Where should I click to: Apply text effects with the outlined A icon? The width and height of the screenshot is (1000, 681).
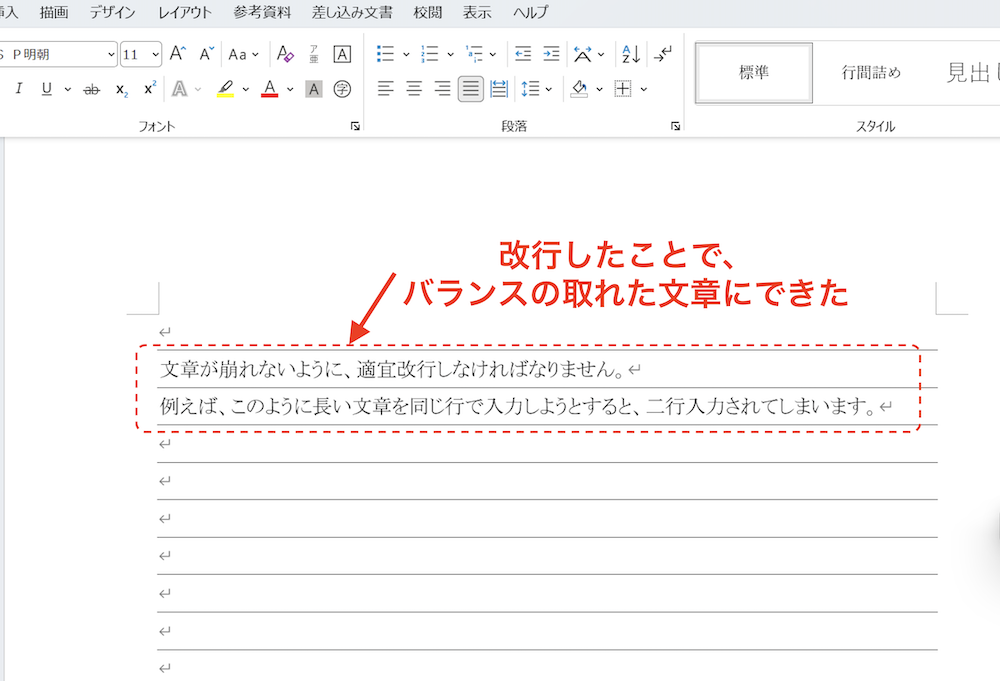[x=180, y=89]
